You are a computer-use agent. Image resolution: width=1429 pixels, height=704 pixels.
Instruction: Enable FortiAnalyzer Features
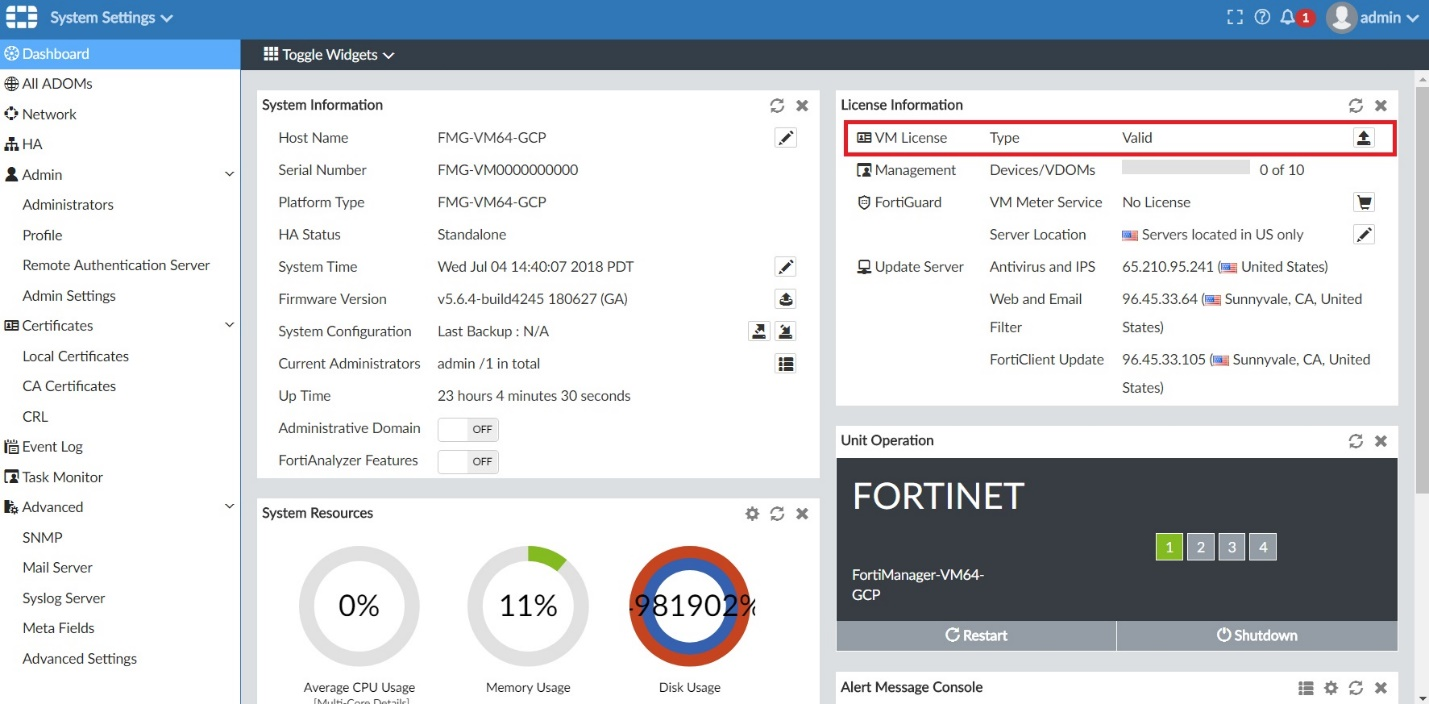[x=467, y=461]
